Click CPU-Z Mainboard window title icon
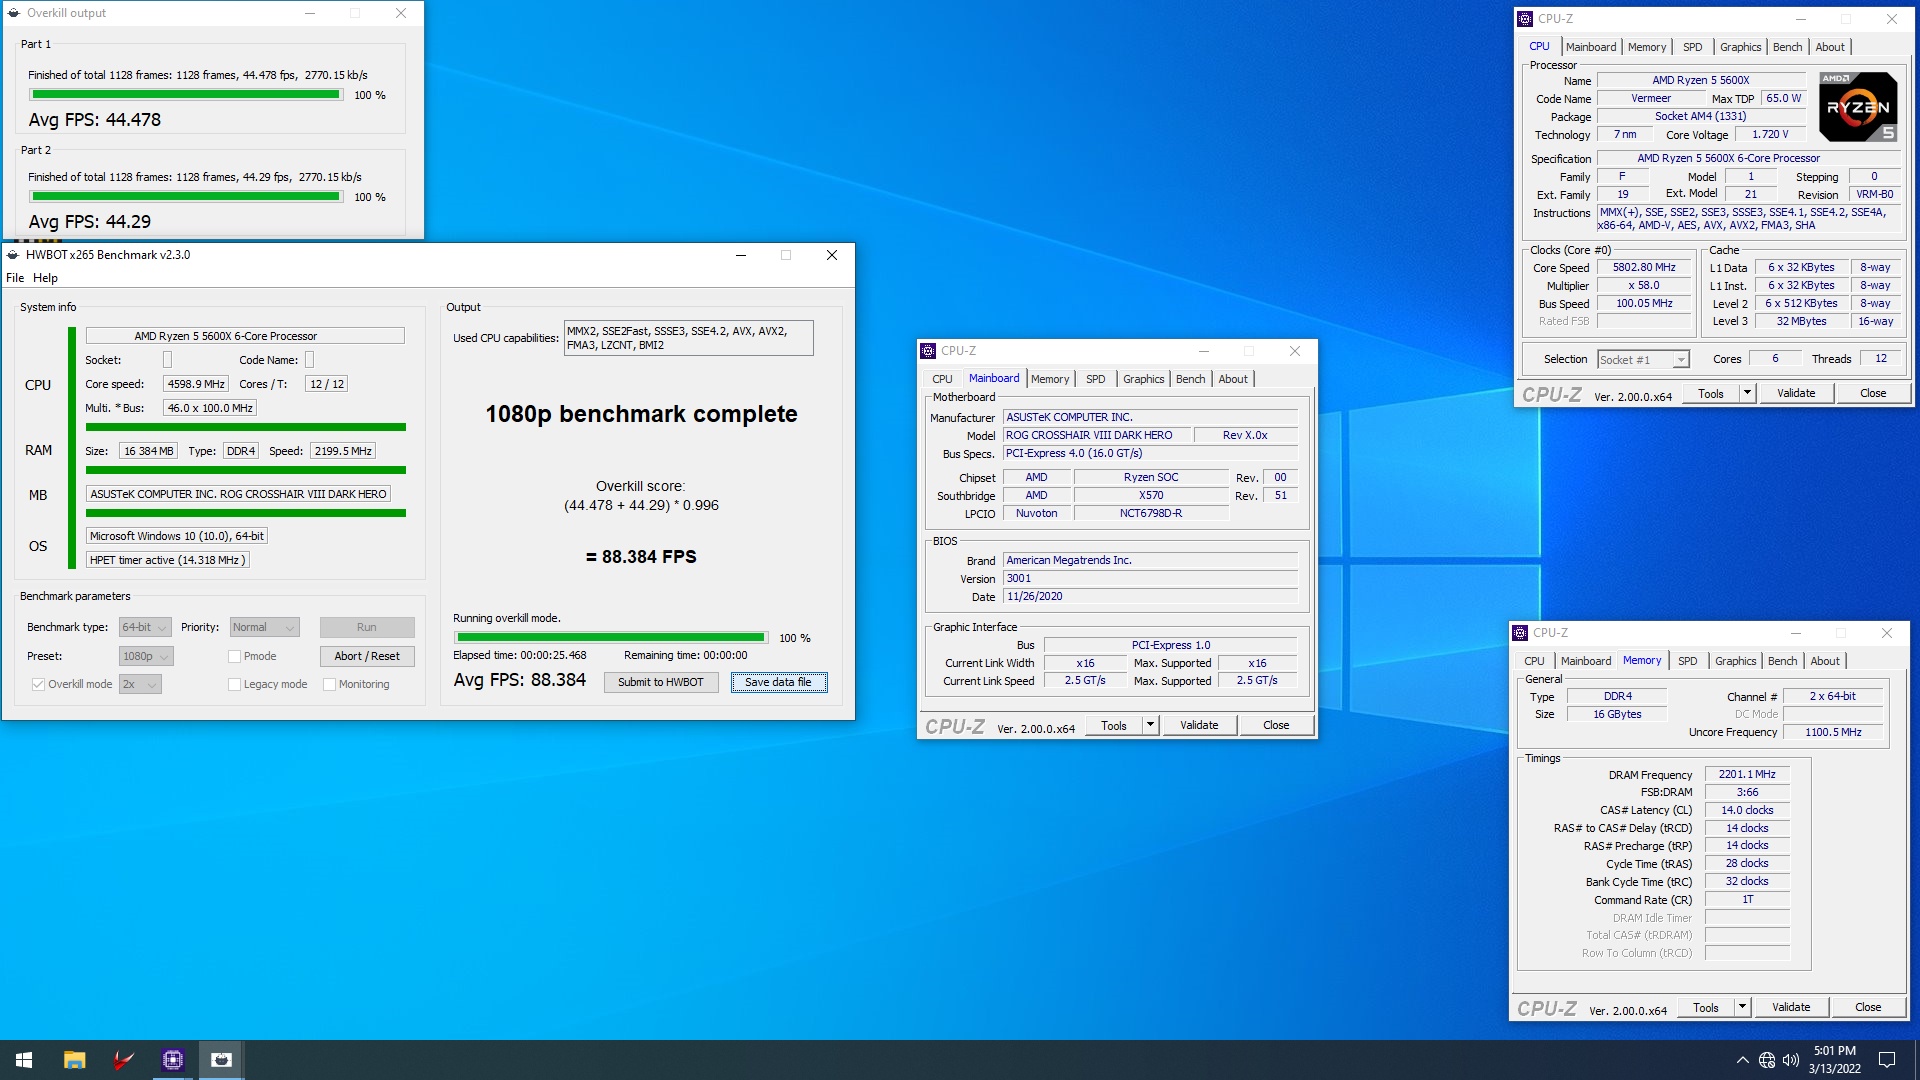 coord(927,351)
